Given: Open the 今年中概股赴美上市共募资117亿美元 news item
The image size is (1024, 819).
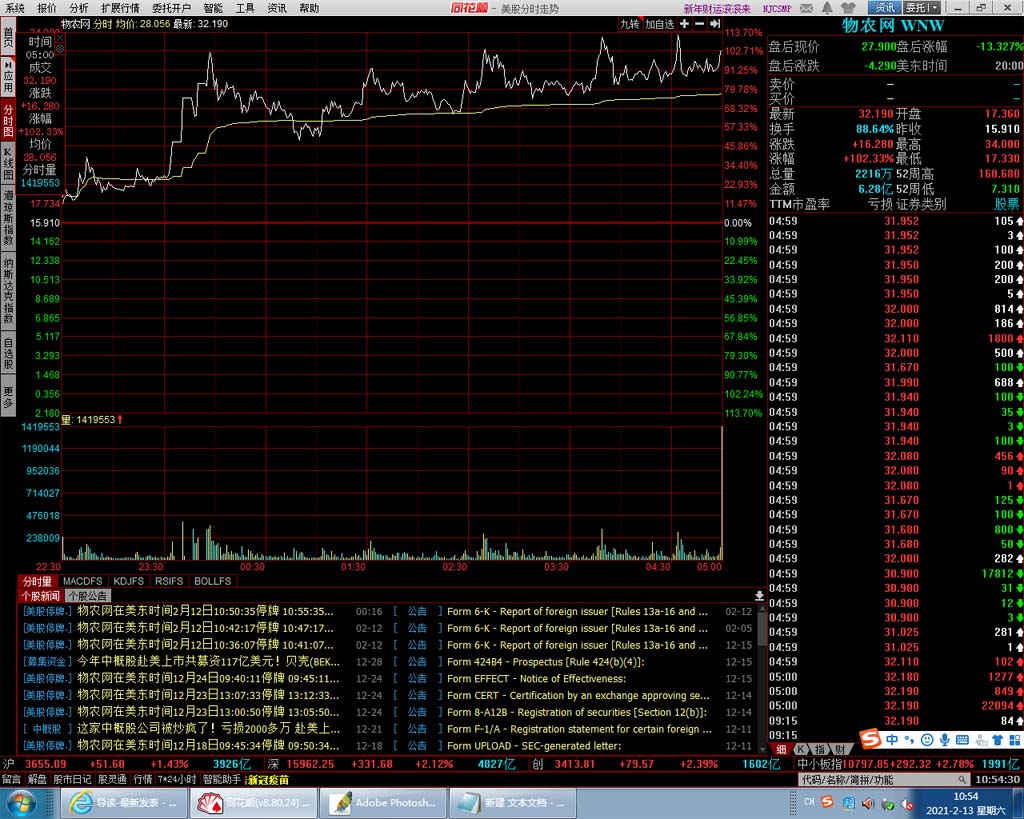Looking at the screenshot, I should (x=208, y=662).
